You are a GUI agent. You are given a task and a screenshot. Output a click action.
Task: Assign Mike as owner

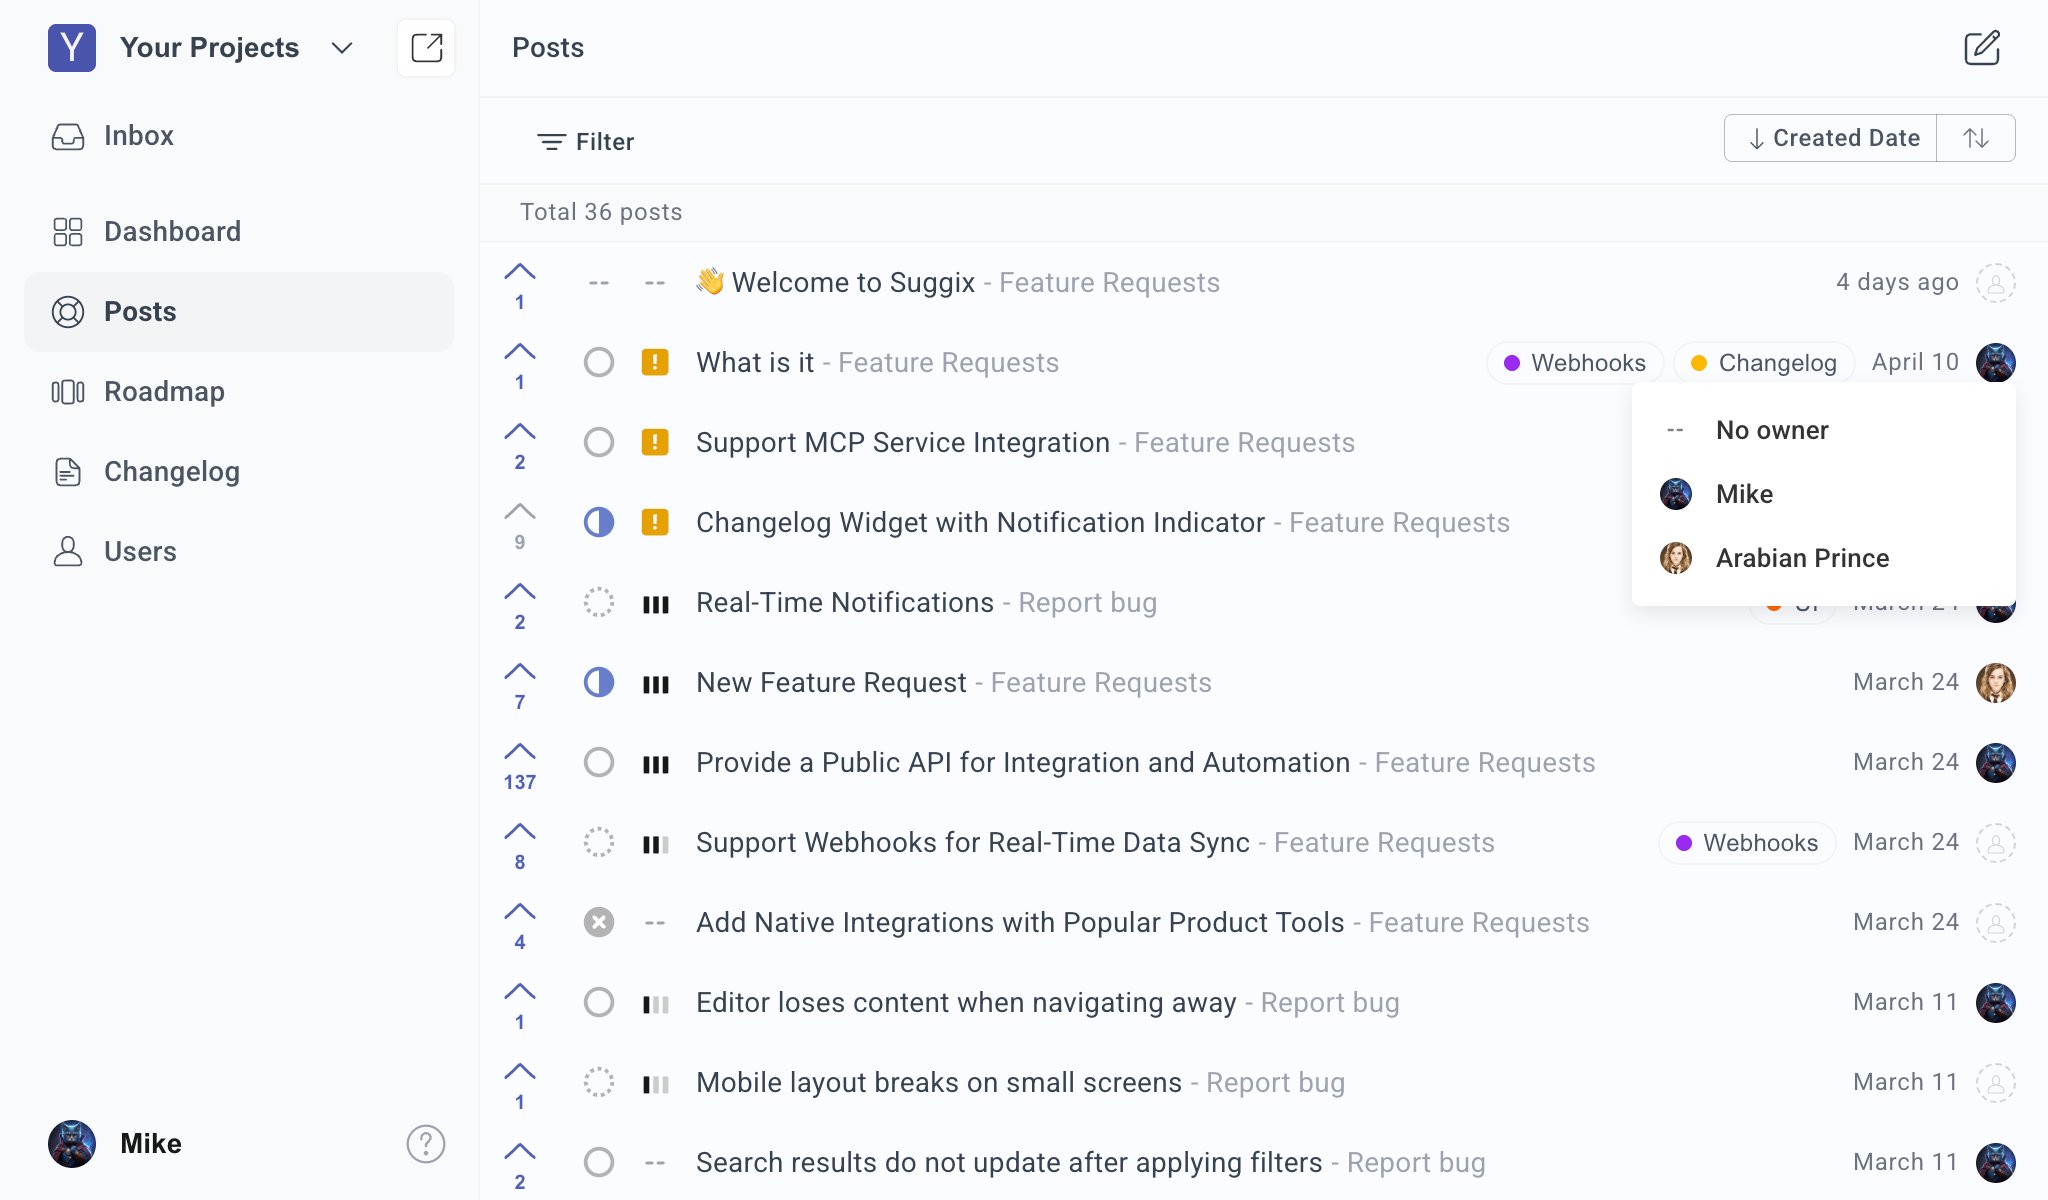pos(1824,494)
